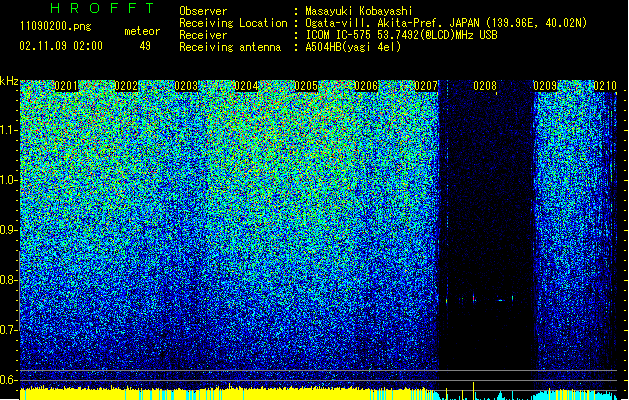Click the 0.7 frequency axis label
Screen dimensions: 629x400
(x=9, y=330)
